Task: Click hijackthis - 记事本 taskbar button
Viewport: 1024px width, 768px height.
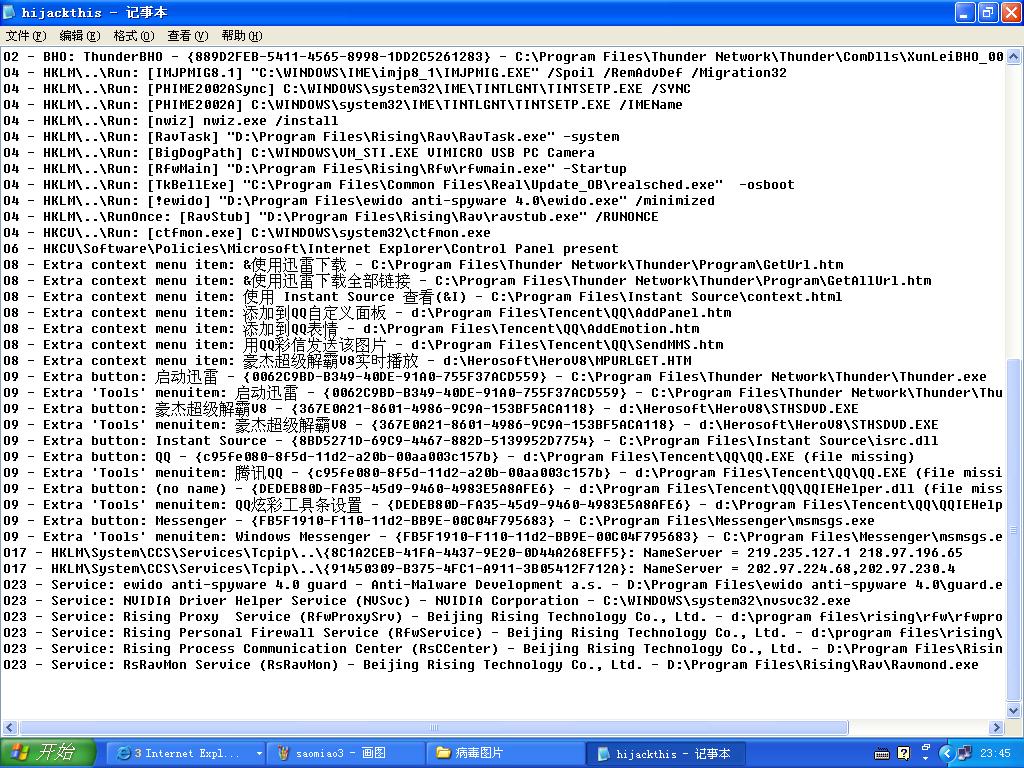Action: coord(664,754)
